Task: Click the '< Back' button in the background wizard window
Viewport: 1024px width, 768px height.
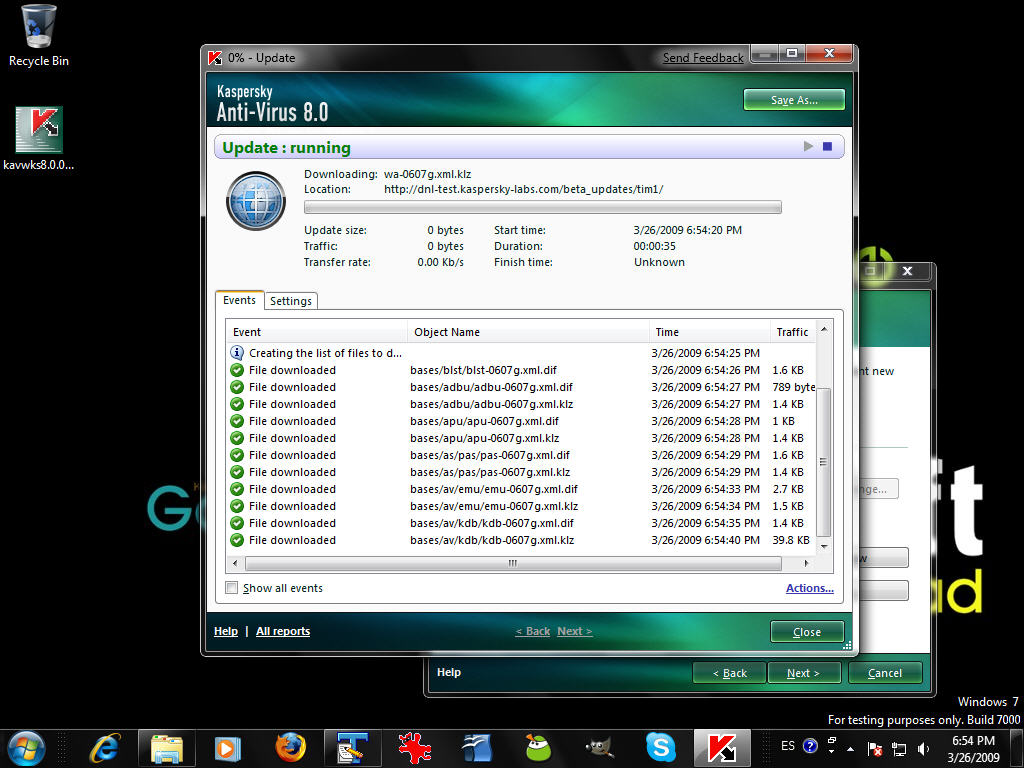Action: coord(729,673)
